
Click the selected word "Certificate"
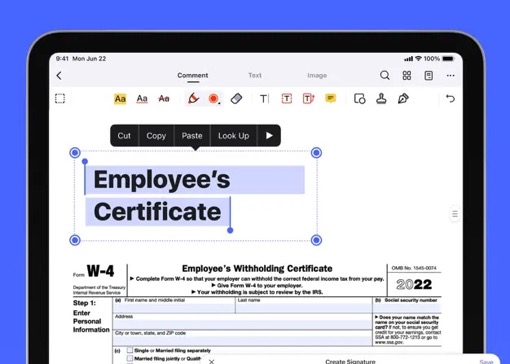pyautogui.click(x=157, y=212)
